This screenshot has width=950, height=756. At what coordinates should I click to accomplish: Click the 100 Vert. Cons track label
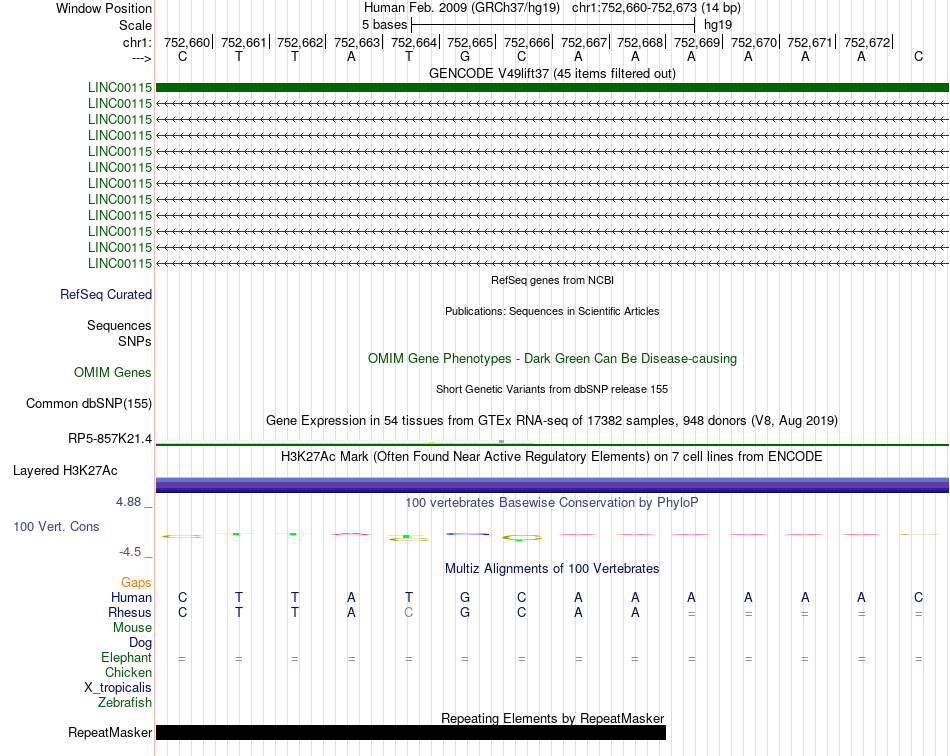56,526
